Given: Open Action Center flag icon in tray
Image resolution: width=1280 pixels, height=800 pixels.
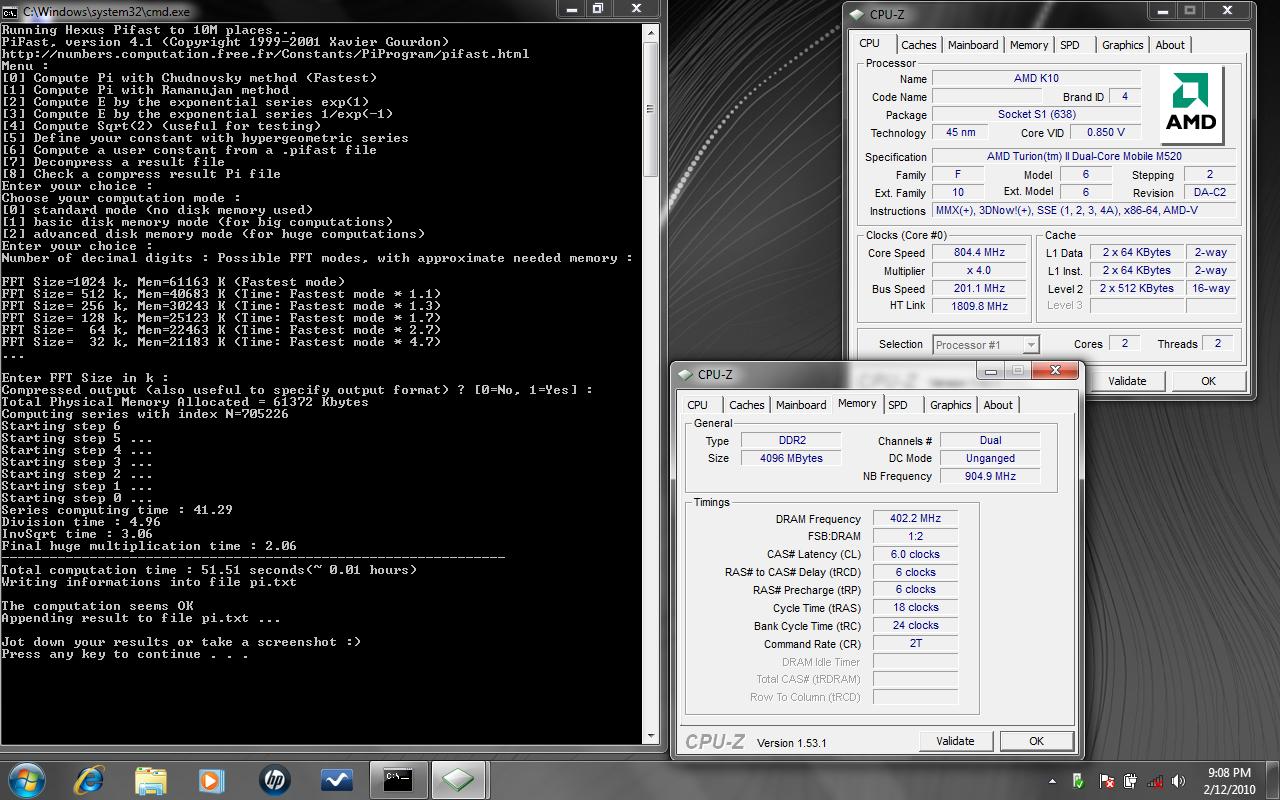Looking at the screenshot, I should pyautogui.click(x=1107, y=781).
